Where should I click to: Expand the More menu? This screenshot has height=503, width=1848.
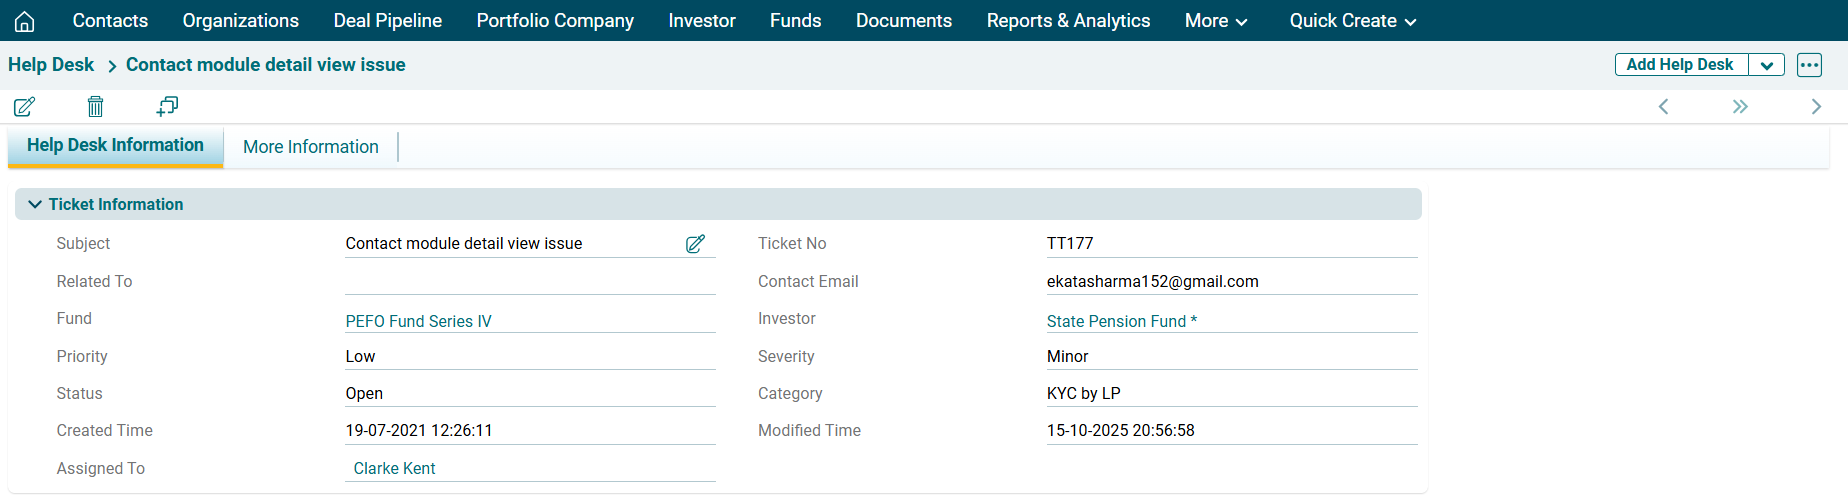coord(1215,21)
